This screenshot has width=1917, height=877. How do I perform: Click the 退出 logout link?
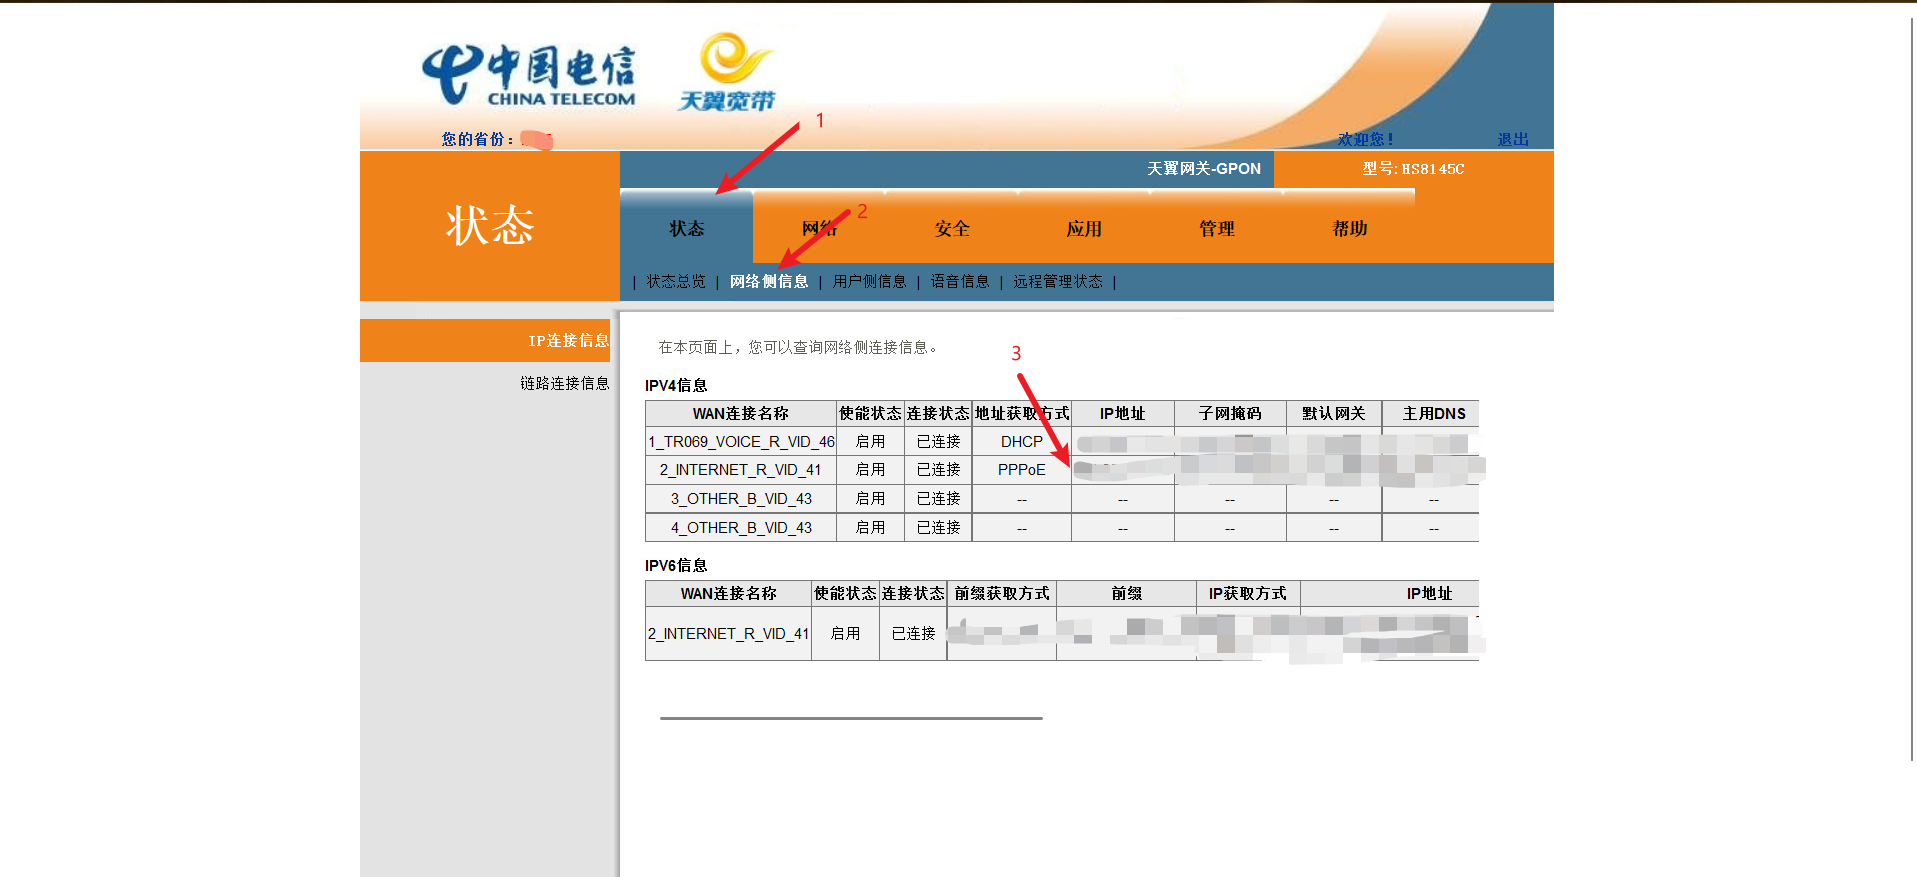[x=1512, y=140]
